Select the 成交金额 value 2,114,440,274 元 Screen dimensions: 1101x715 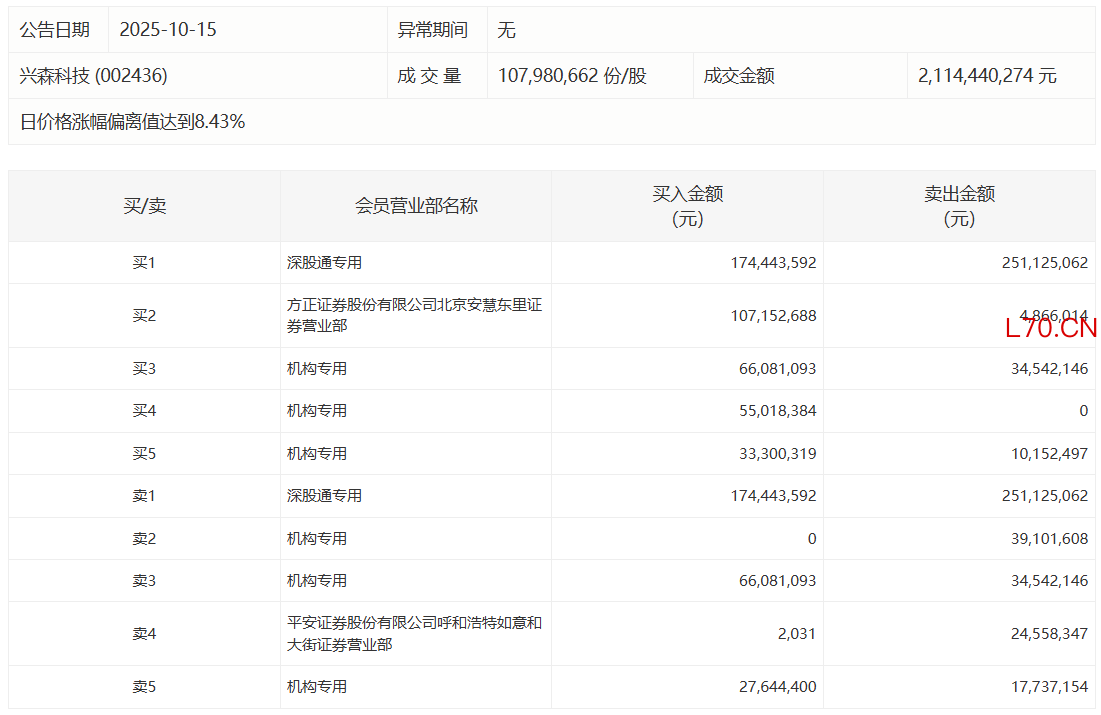(x=987, y=76)
